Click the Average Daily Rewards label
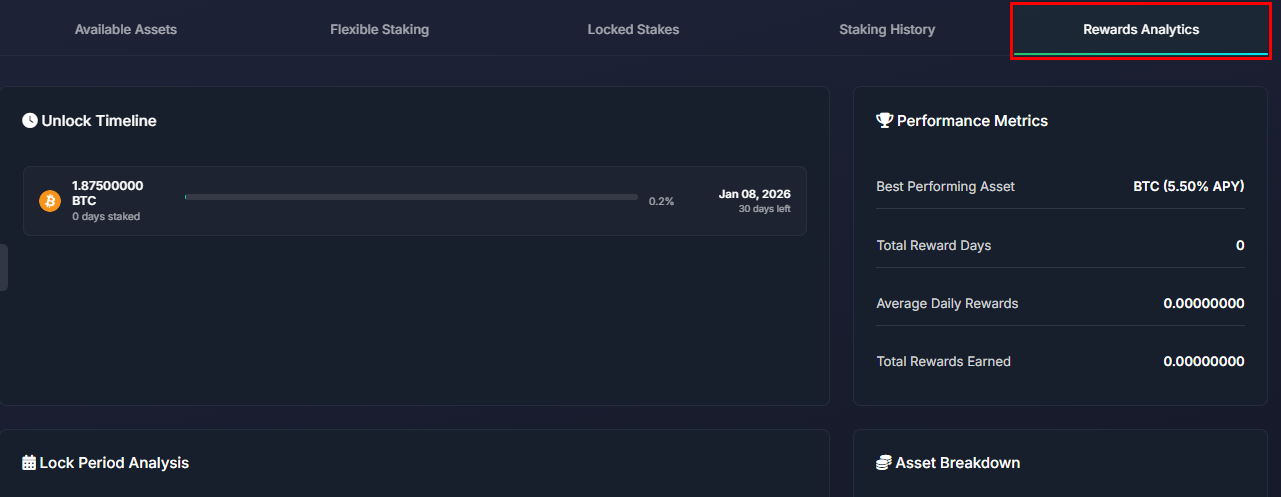This screenshot has height=497, width=1281. click(947, 303)
